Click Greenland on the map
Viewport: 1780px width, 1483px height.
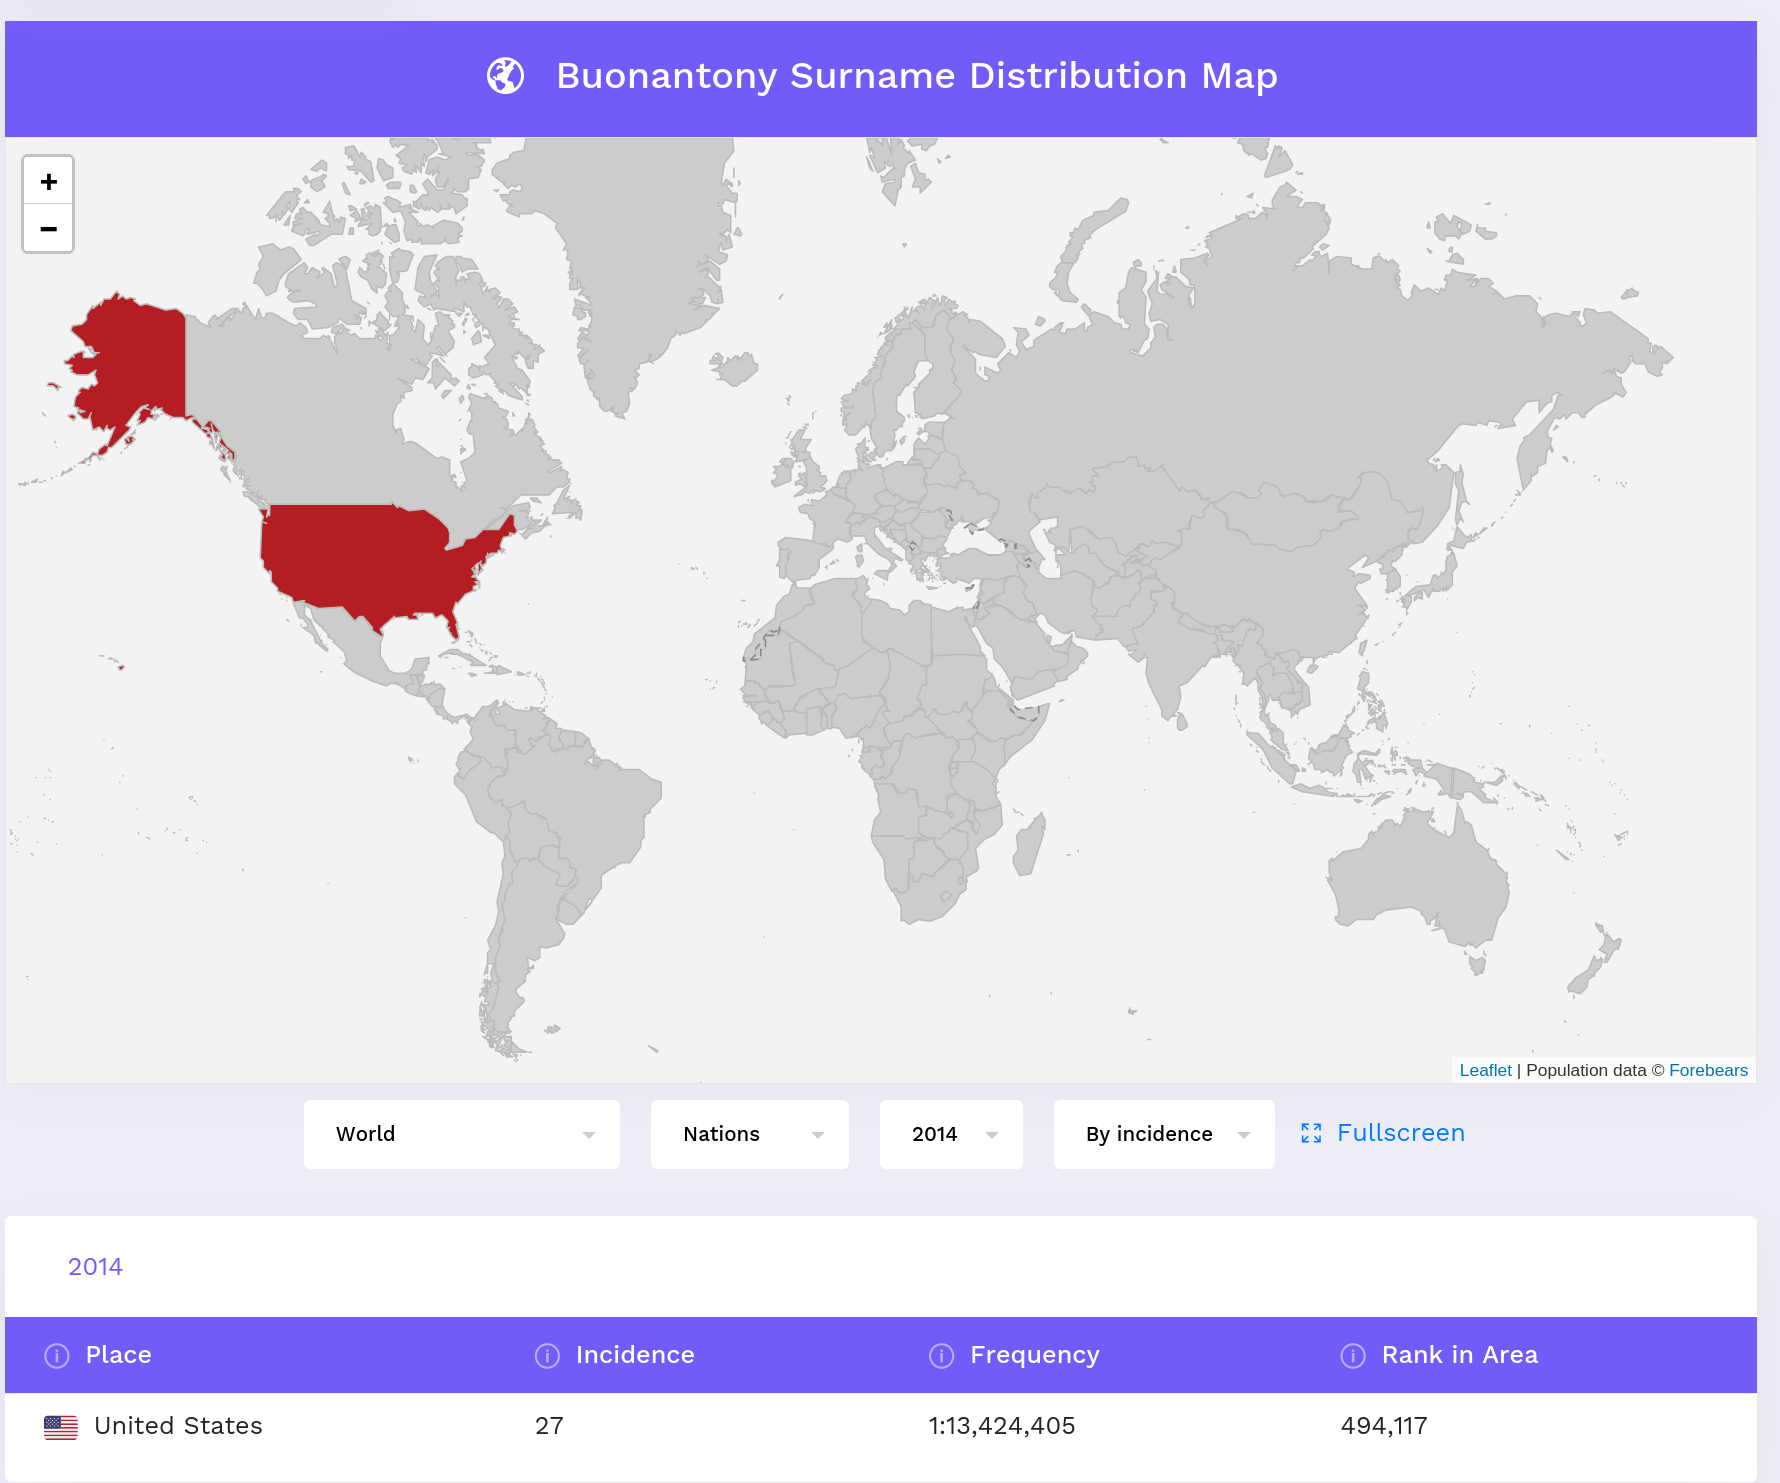(x=630, y=260)
